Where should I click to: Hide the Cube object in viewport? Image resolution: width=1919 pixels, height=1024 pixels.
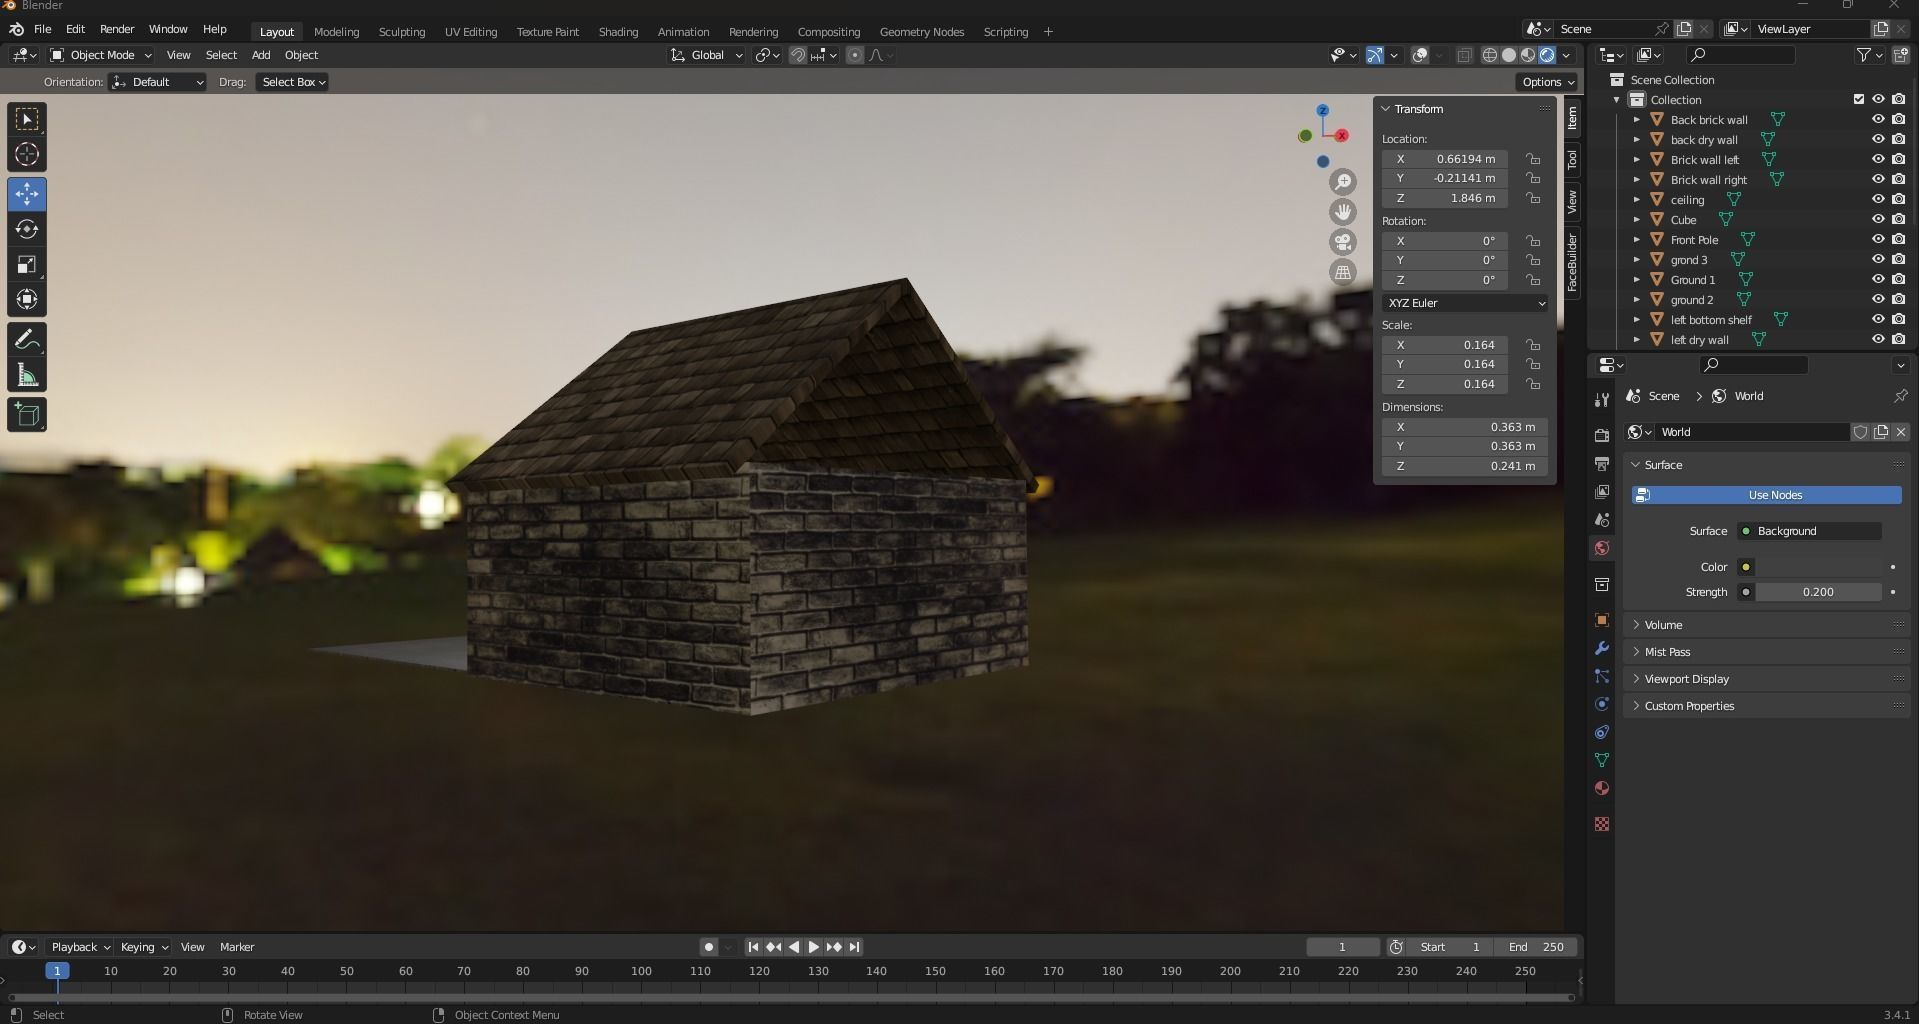click(1878, 219)
